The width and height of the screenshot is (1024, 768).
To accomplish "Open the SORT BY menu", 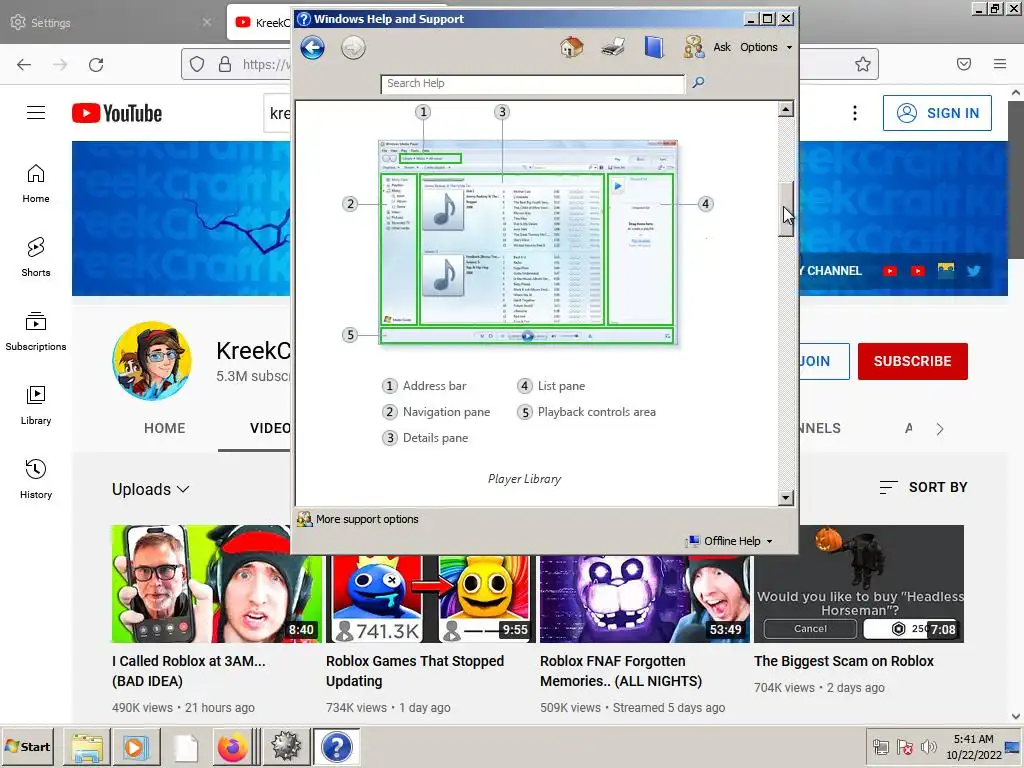I will coord(923,487).
